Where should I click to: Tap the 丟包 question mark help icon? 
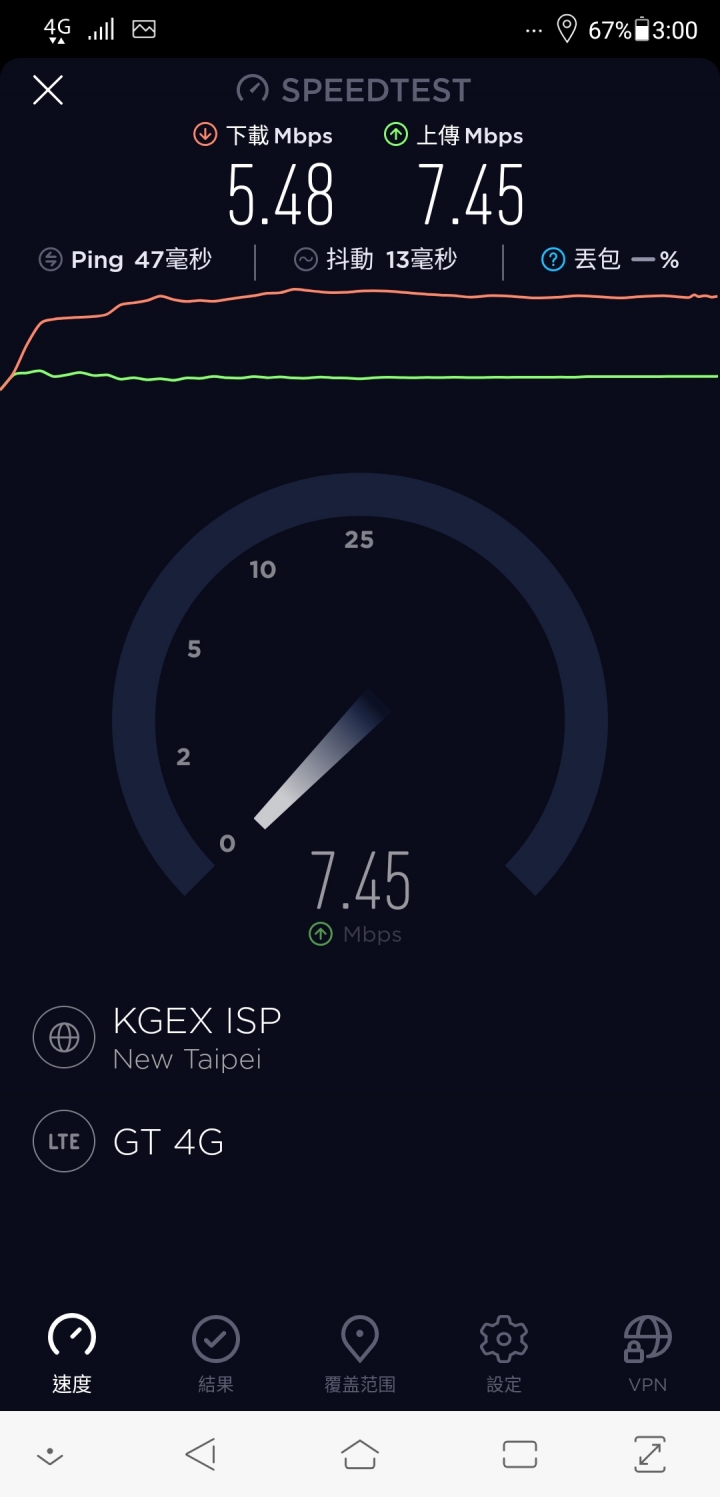553,260
